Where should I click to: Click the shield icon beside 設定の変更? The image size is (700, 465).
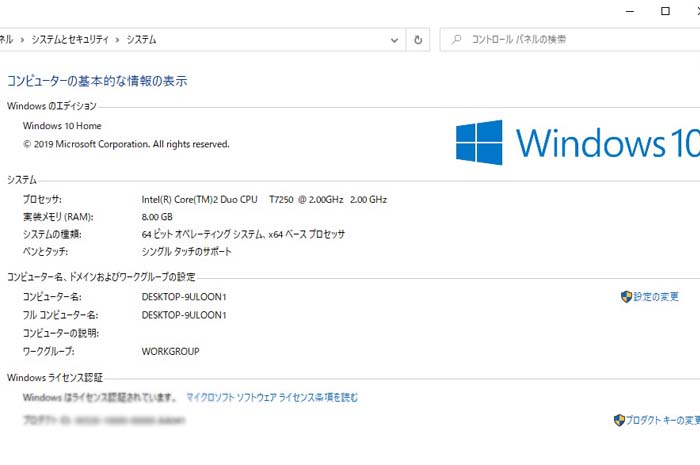(626, 296)
